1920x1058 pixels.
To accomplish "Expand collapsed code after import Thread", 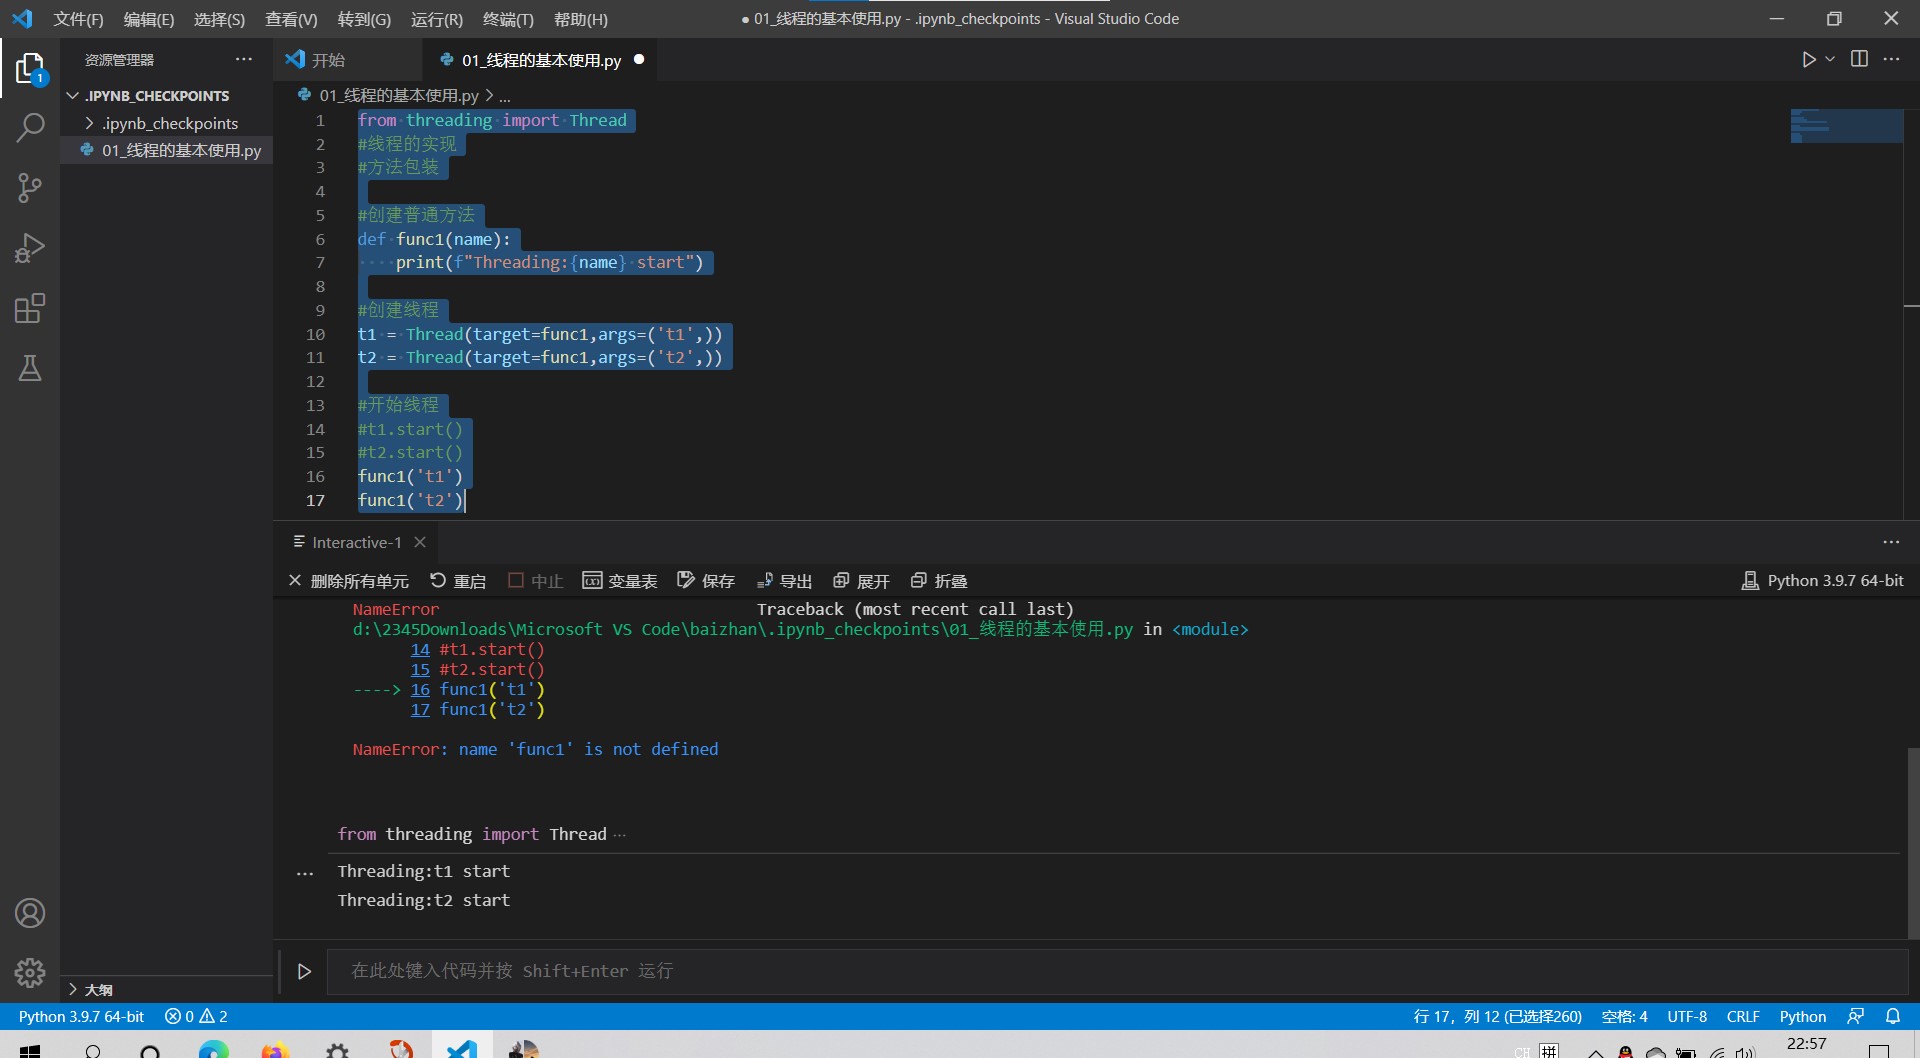I will coord(620,835).
